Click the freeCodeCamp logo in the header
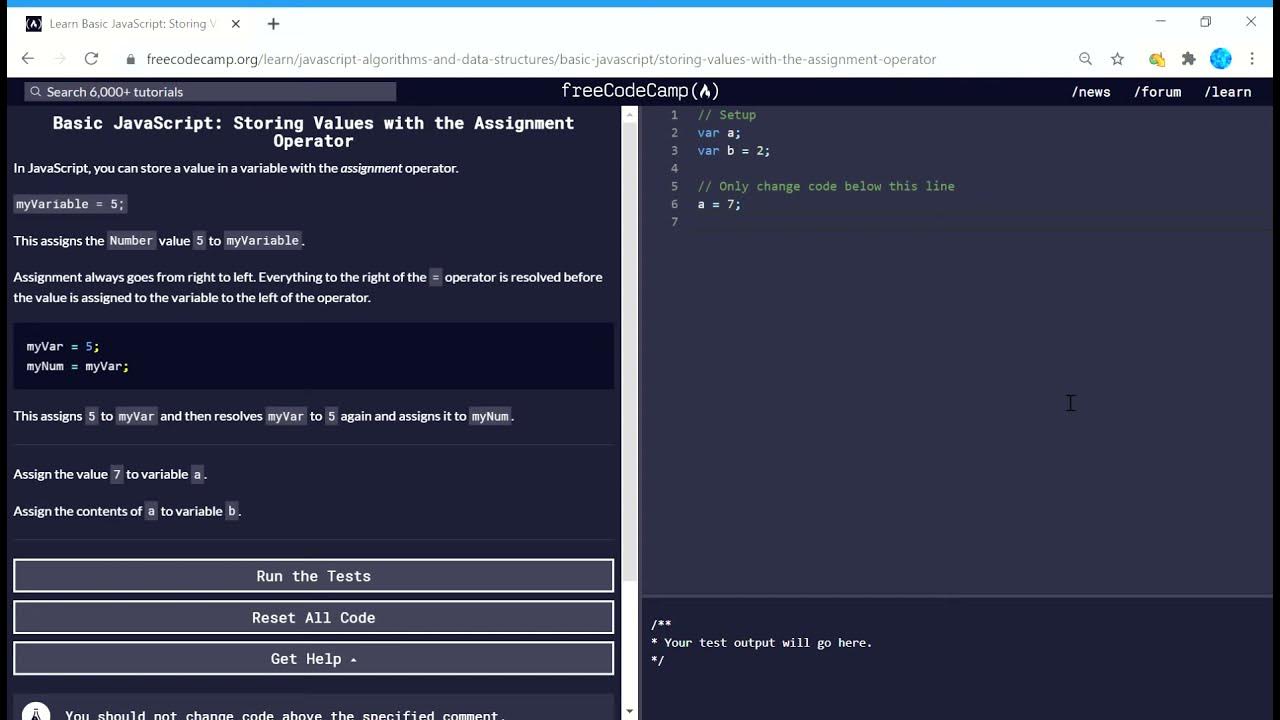The height and width of the screenshot is (720, 1280). [640, 91]
